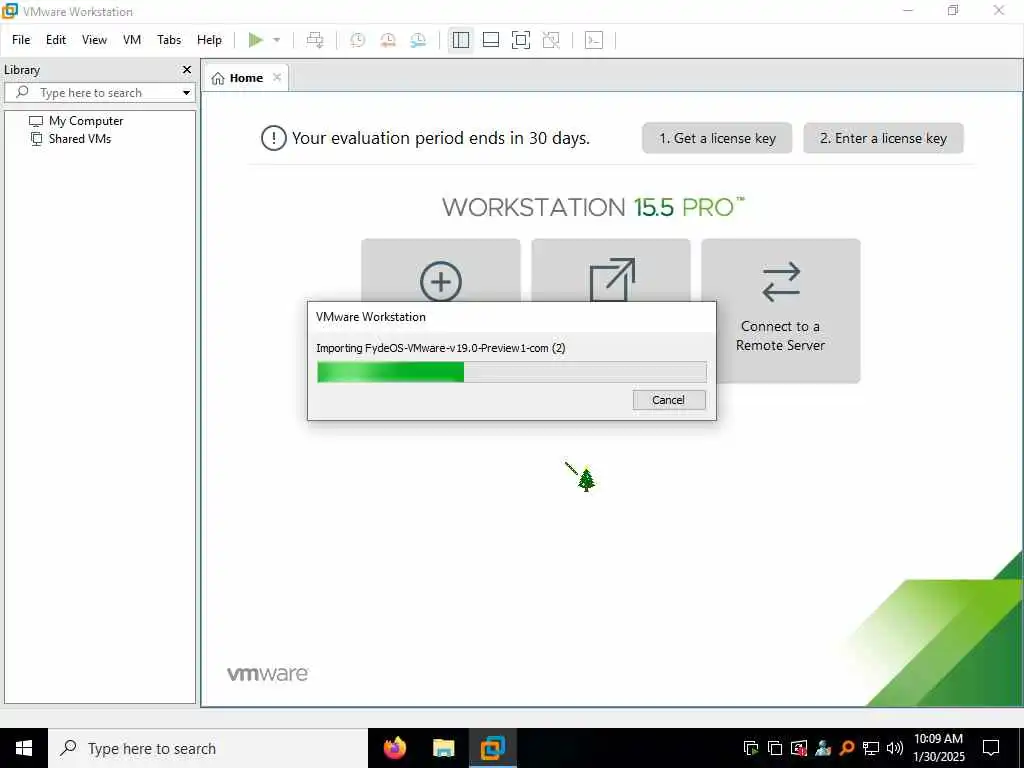Viewport: 1024px width, 768px height.
Task: Click the Send Ctrl+Alt+Del toolbar icon
Action: pyautogui.click(x=315, y=40)
